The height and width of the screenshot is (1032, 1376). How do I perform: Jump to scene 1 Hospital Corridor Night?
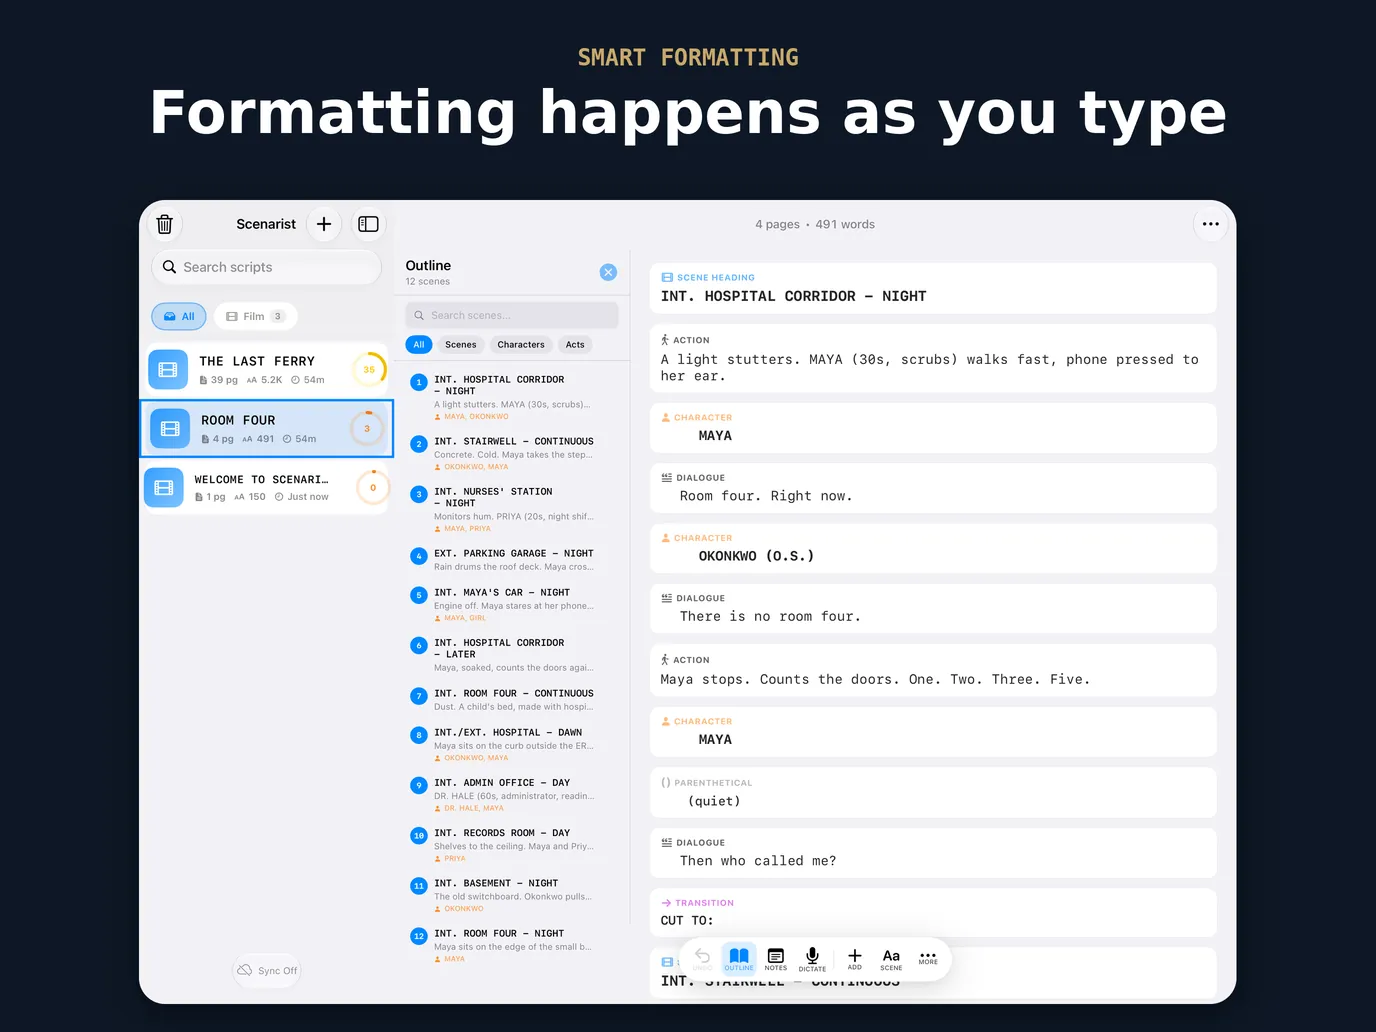(x=513, y=397)
